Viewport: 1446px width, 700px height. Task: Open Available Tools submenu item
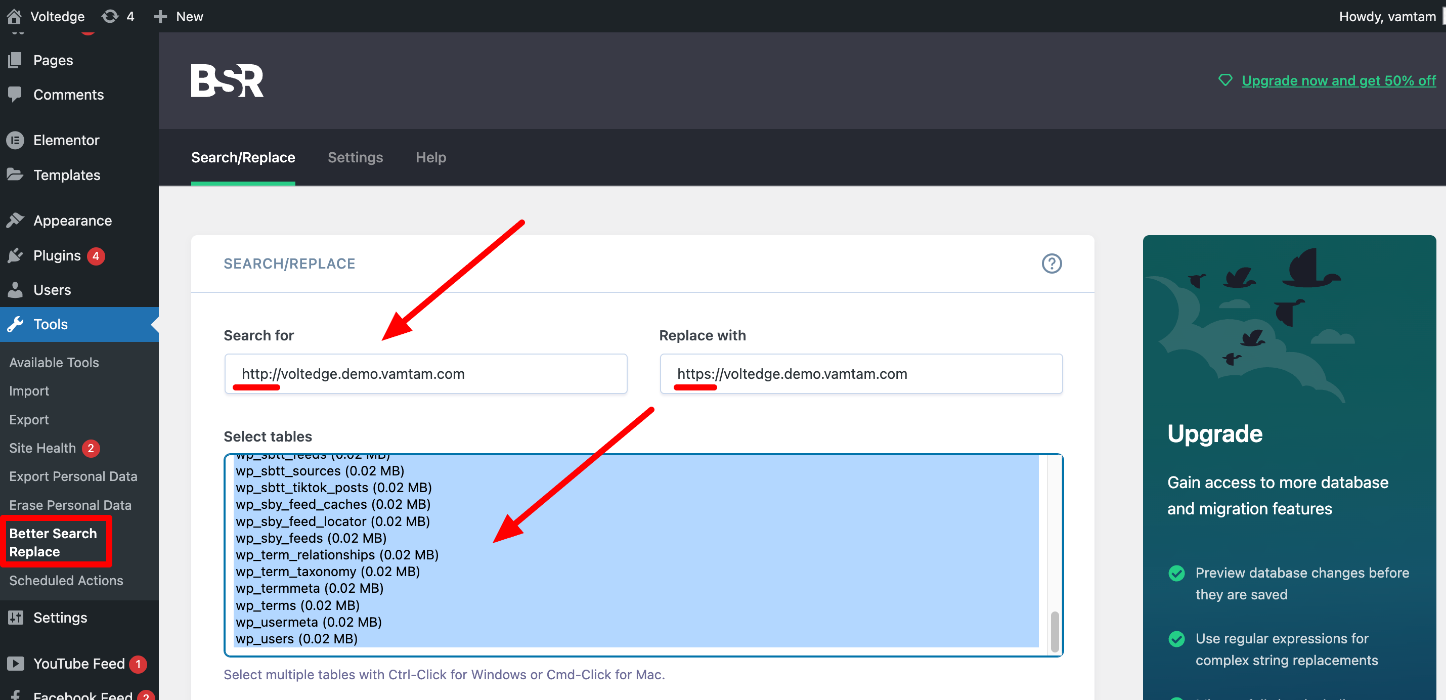tap(54, 363)
